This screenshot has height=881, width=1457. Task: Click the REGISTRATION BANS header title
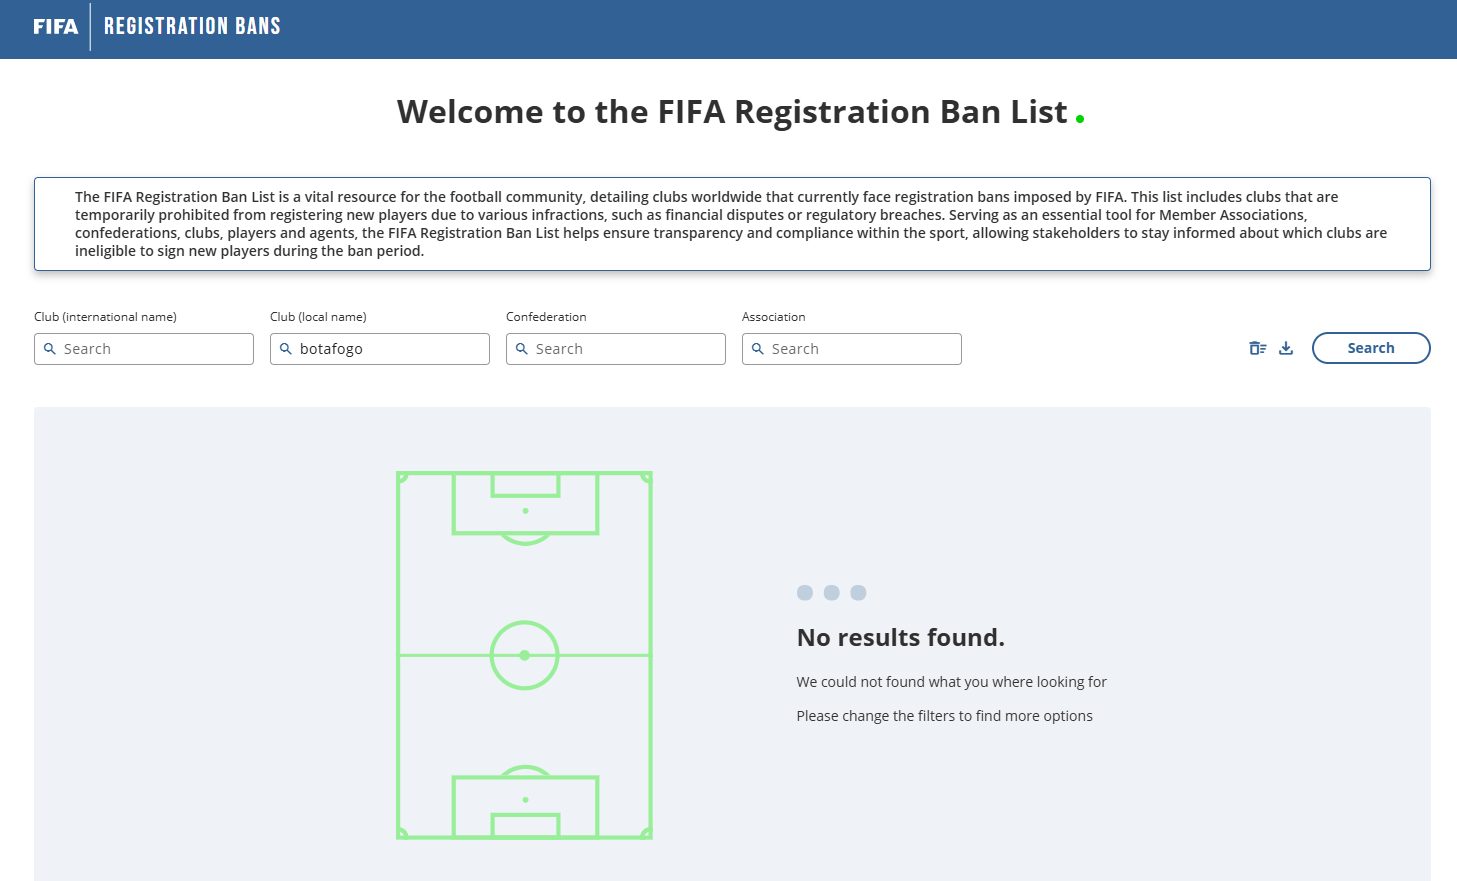[192, 26]
